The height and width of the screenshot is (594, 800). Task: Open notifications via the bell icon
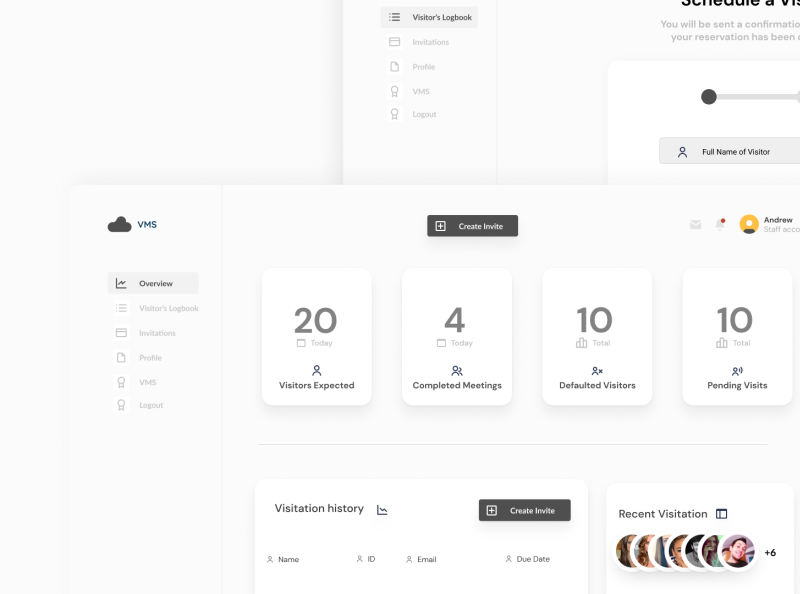point(720,224)
